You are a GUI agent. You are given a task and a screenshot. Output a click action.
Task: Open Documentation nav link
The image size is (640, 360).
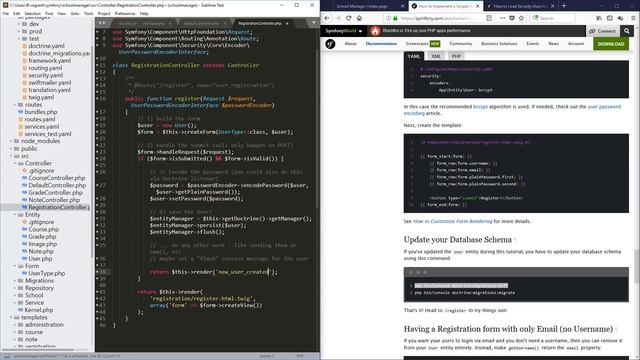381,44
